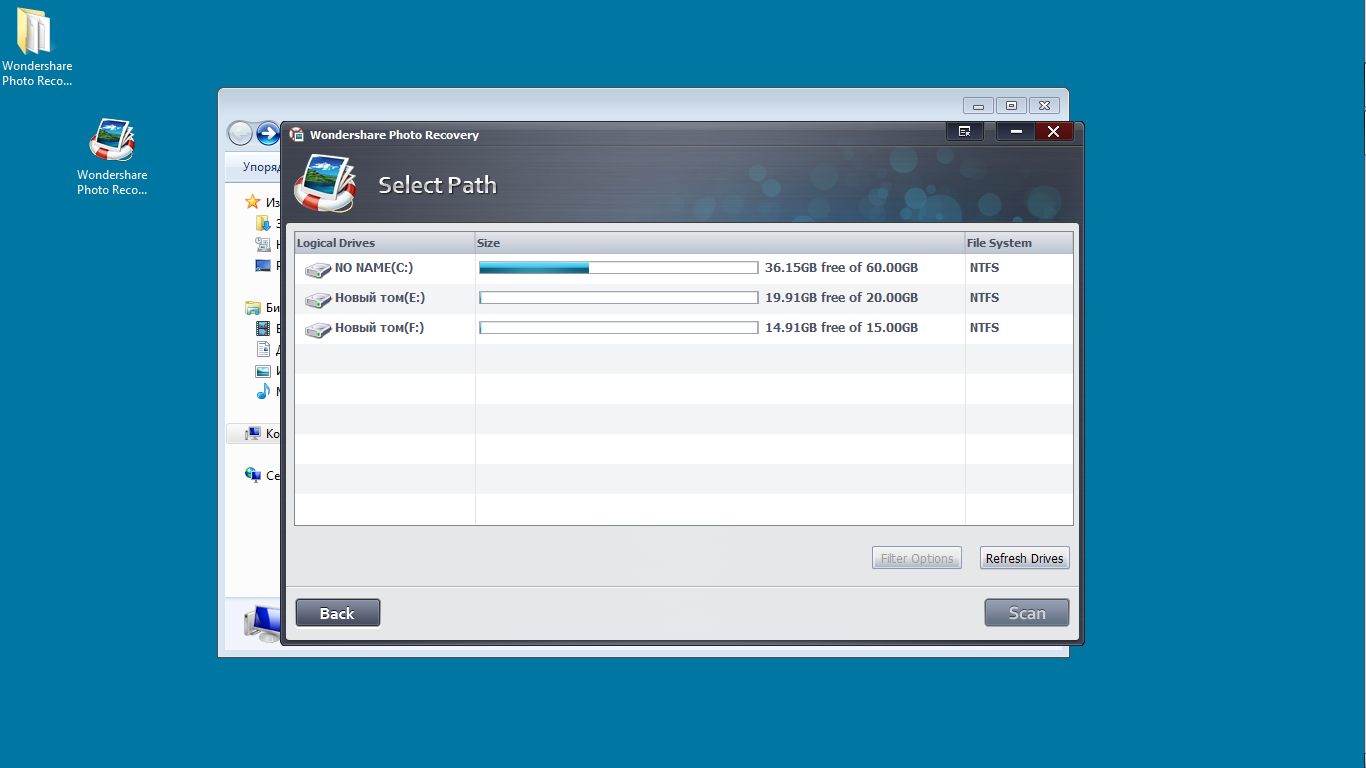Click "14.91GB free of 15.00GB" text
Image resolution: width=1366 pixels, height=768 pixels.
pyautogui.click(x=841, y=328)
